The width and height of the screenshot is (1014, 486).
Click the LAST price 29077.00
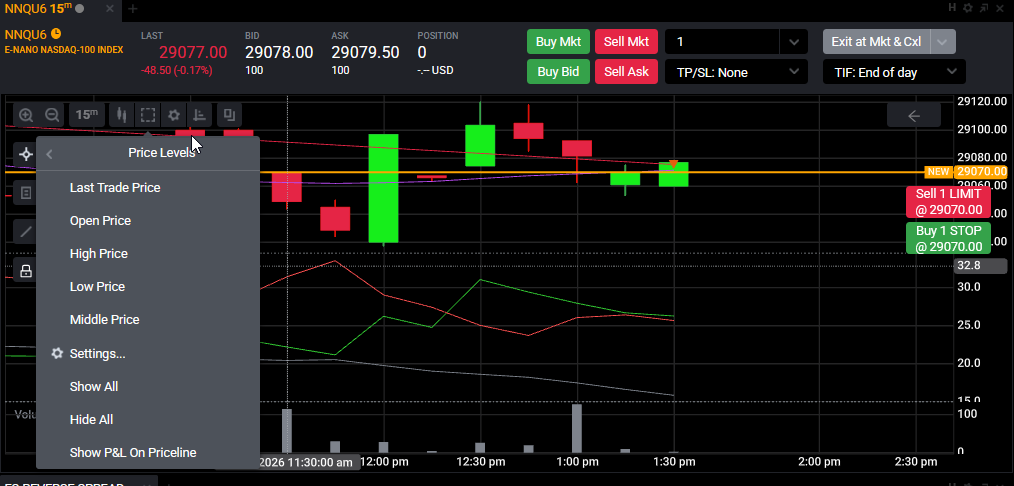pyautogui.click(x=193, y=52)
